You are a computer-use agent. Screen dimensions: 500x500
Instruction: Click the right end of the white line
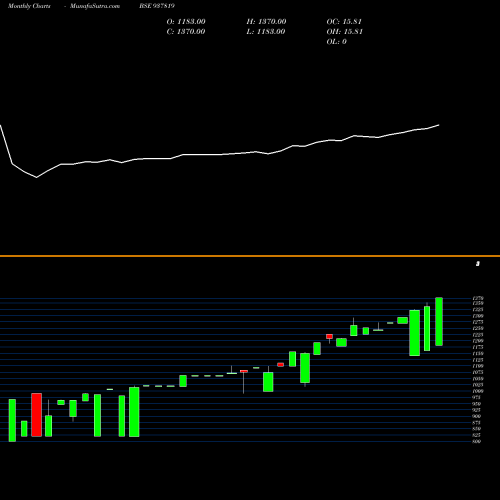pos(439,125)
